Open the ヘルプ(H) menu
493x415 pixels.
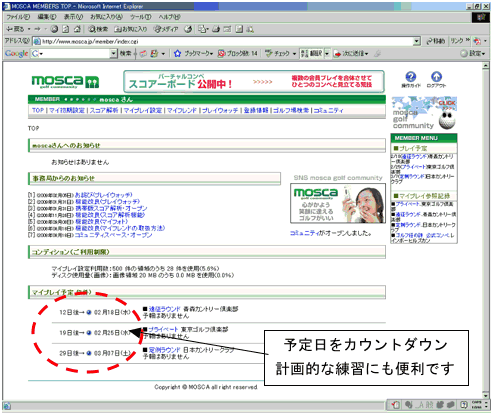point(169,17)
